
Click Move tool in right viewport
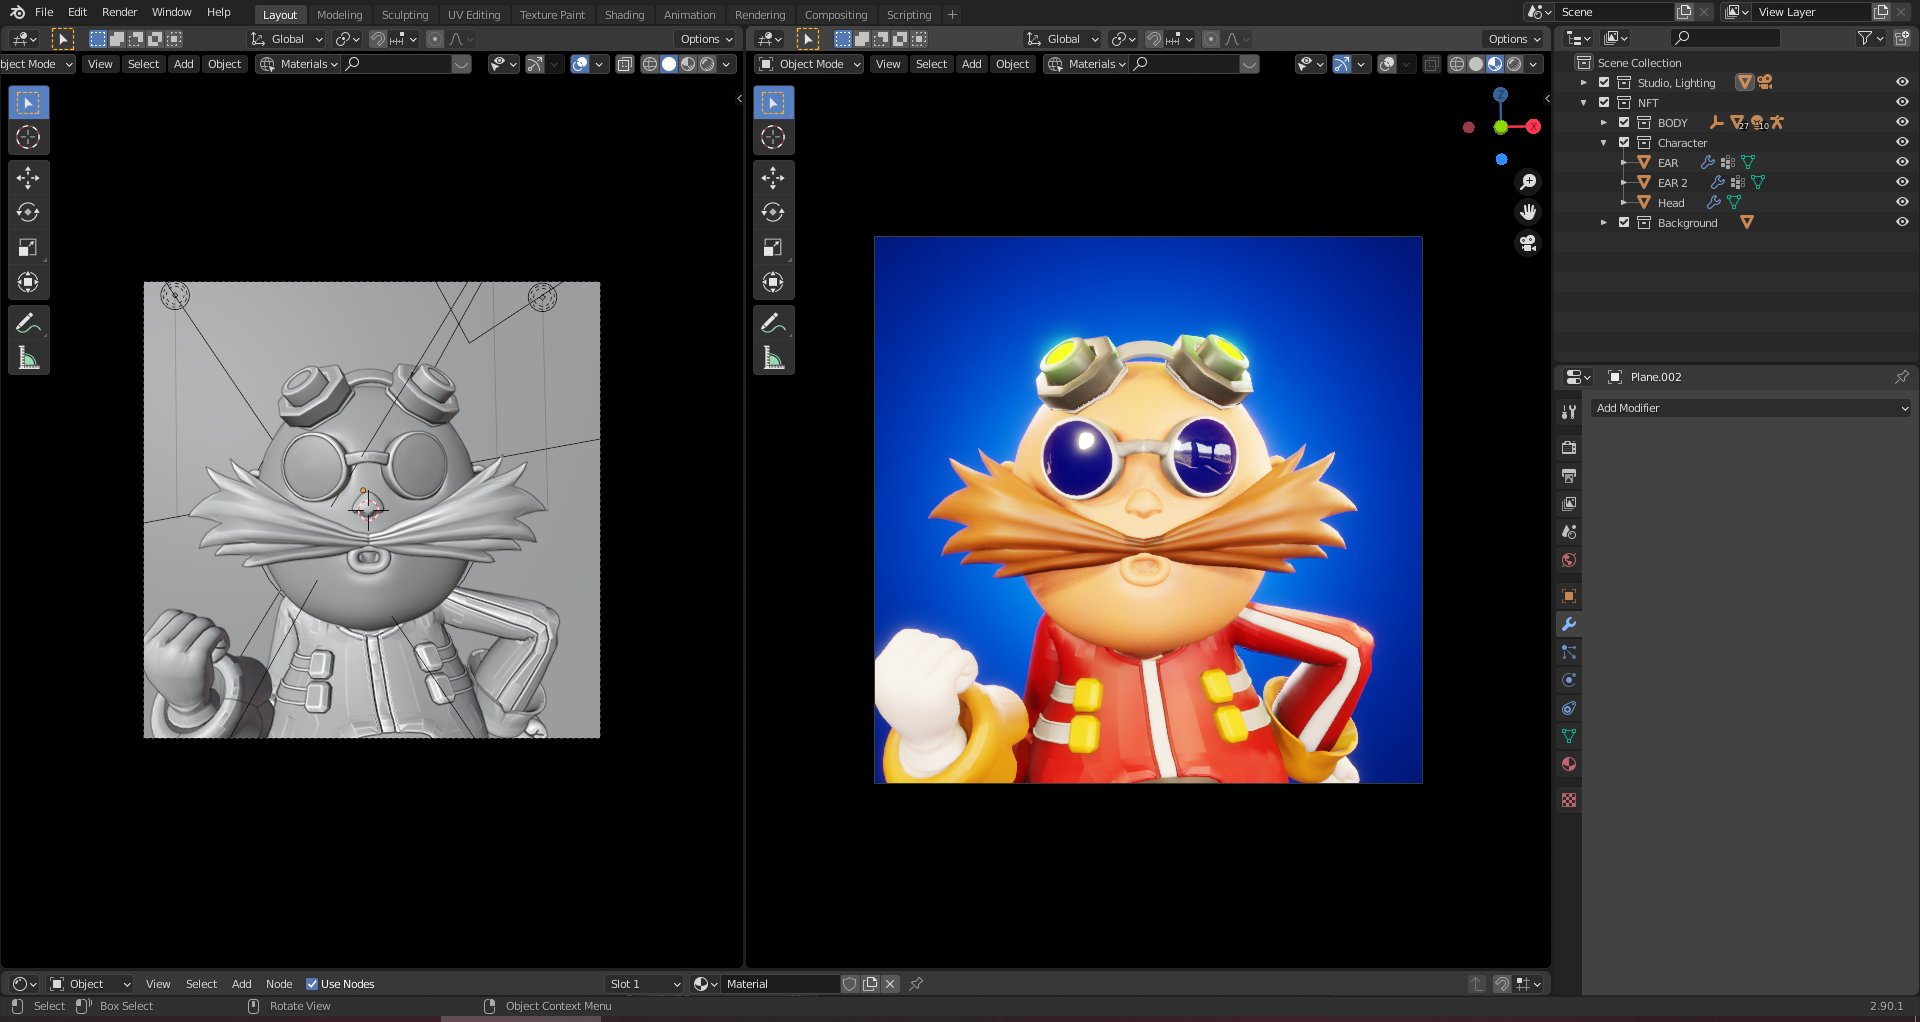coord(773,178)
